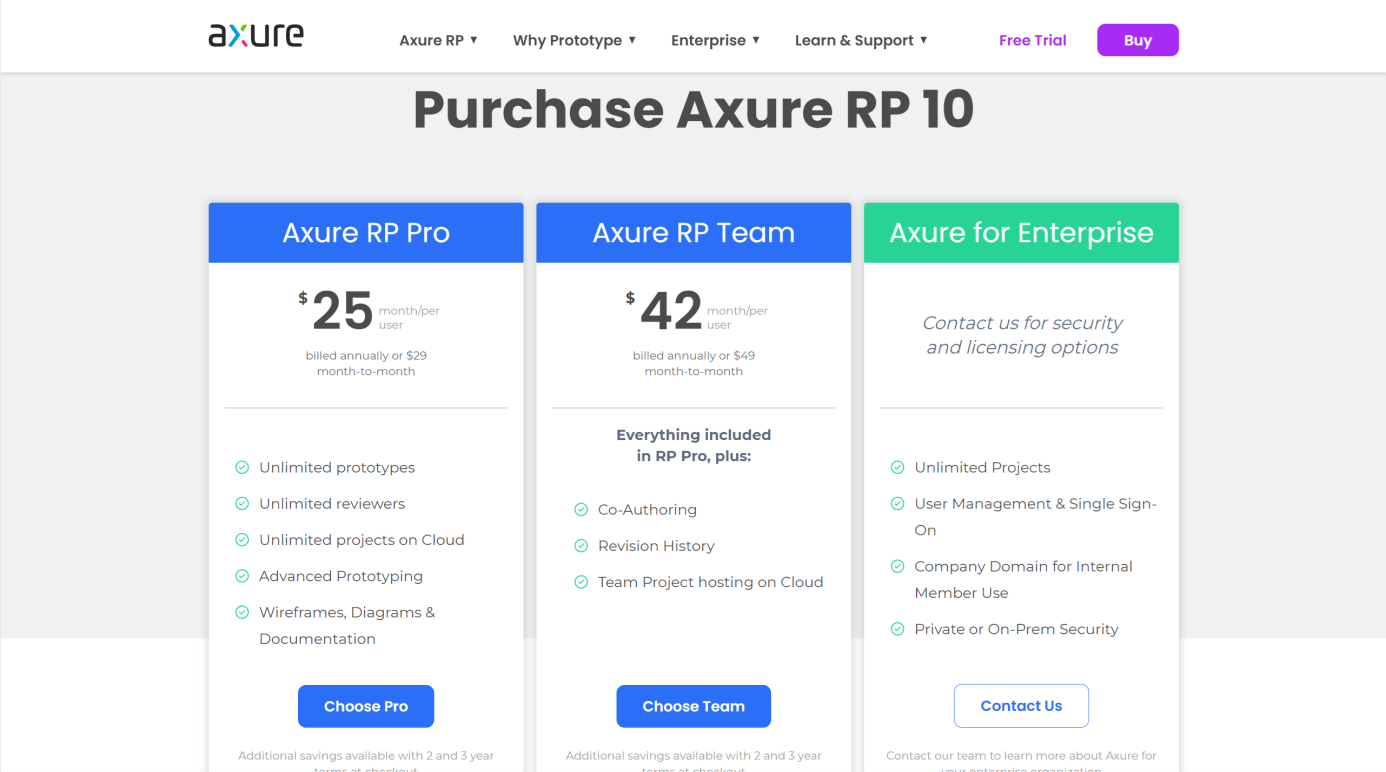1386x772 pixels.
Task: Click the 'Unlimited reviewers' feature text
Action: pyautogui.click(x=332, y=503)
